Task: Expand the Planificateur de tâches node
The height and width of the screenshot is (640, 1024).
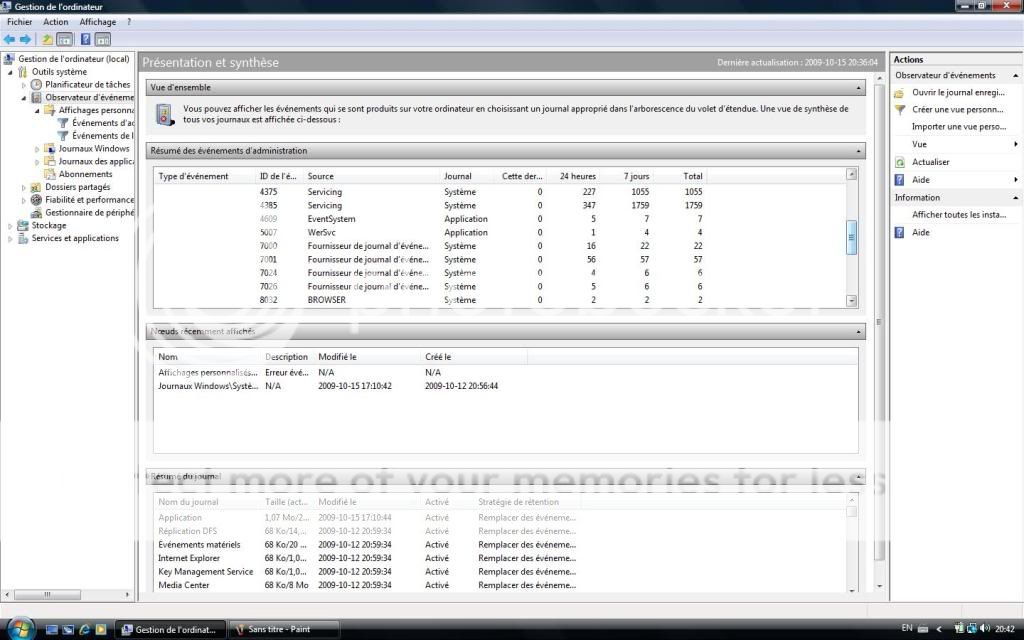Action: coord(24,85)
